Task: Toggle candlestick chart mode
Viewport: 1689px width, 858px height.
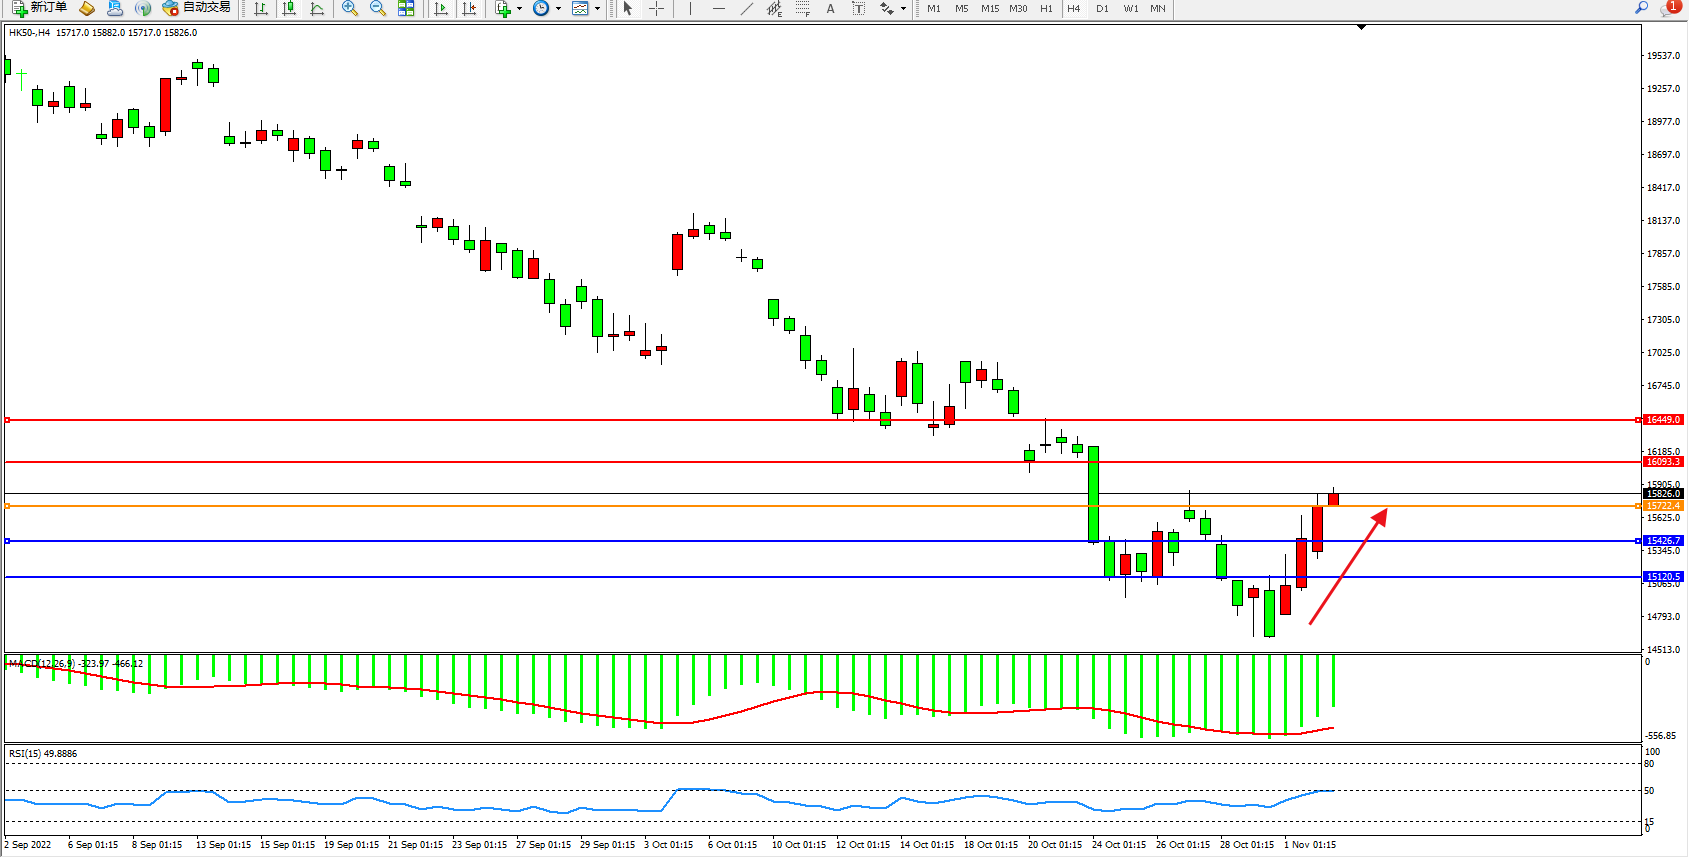Action: pyautogui.click(x=289, y=8)
